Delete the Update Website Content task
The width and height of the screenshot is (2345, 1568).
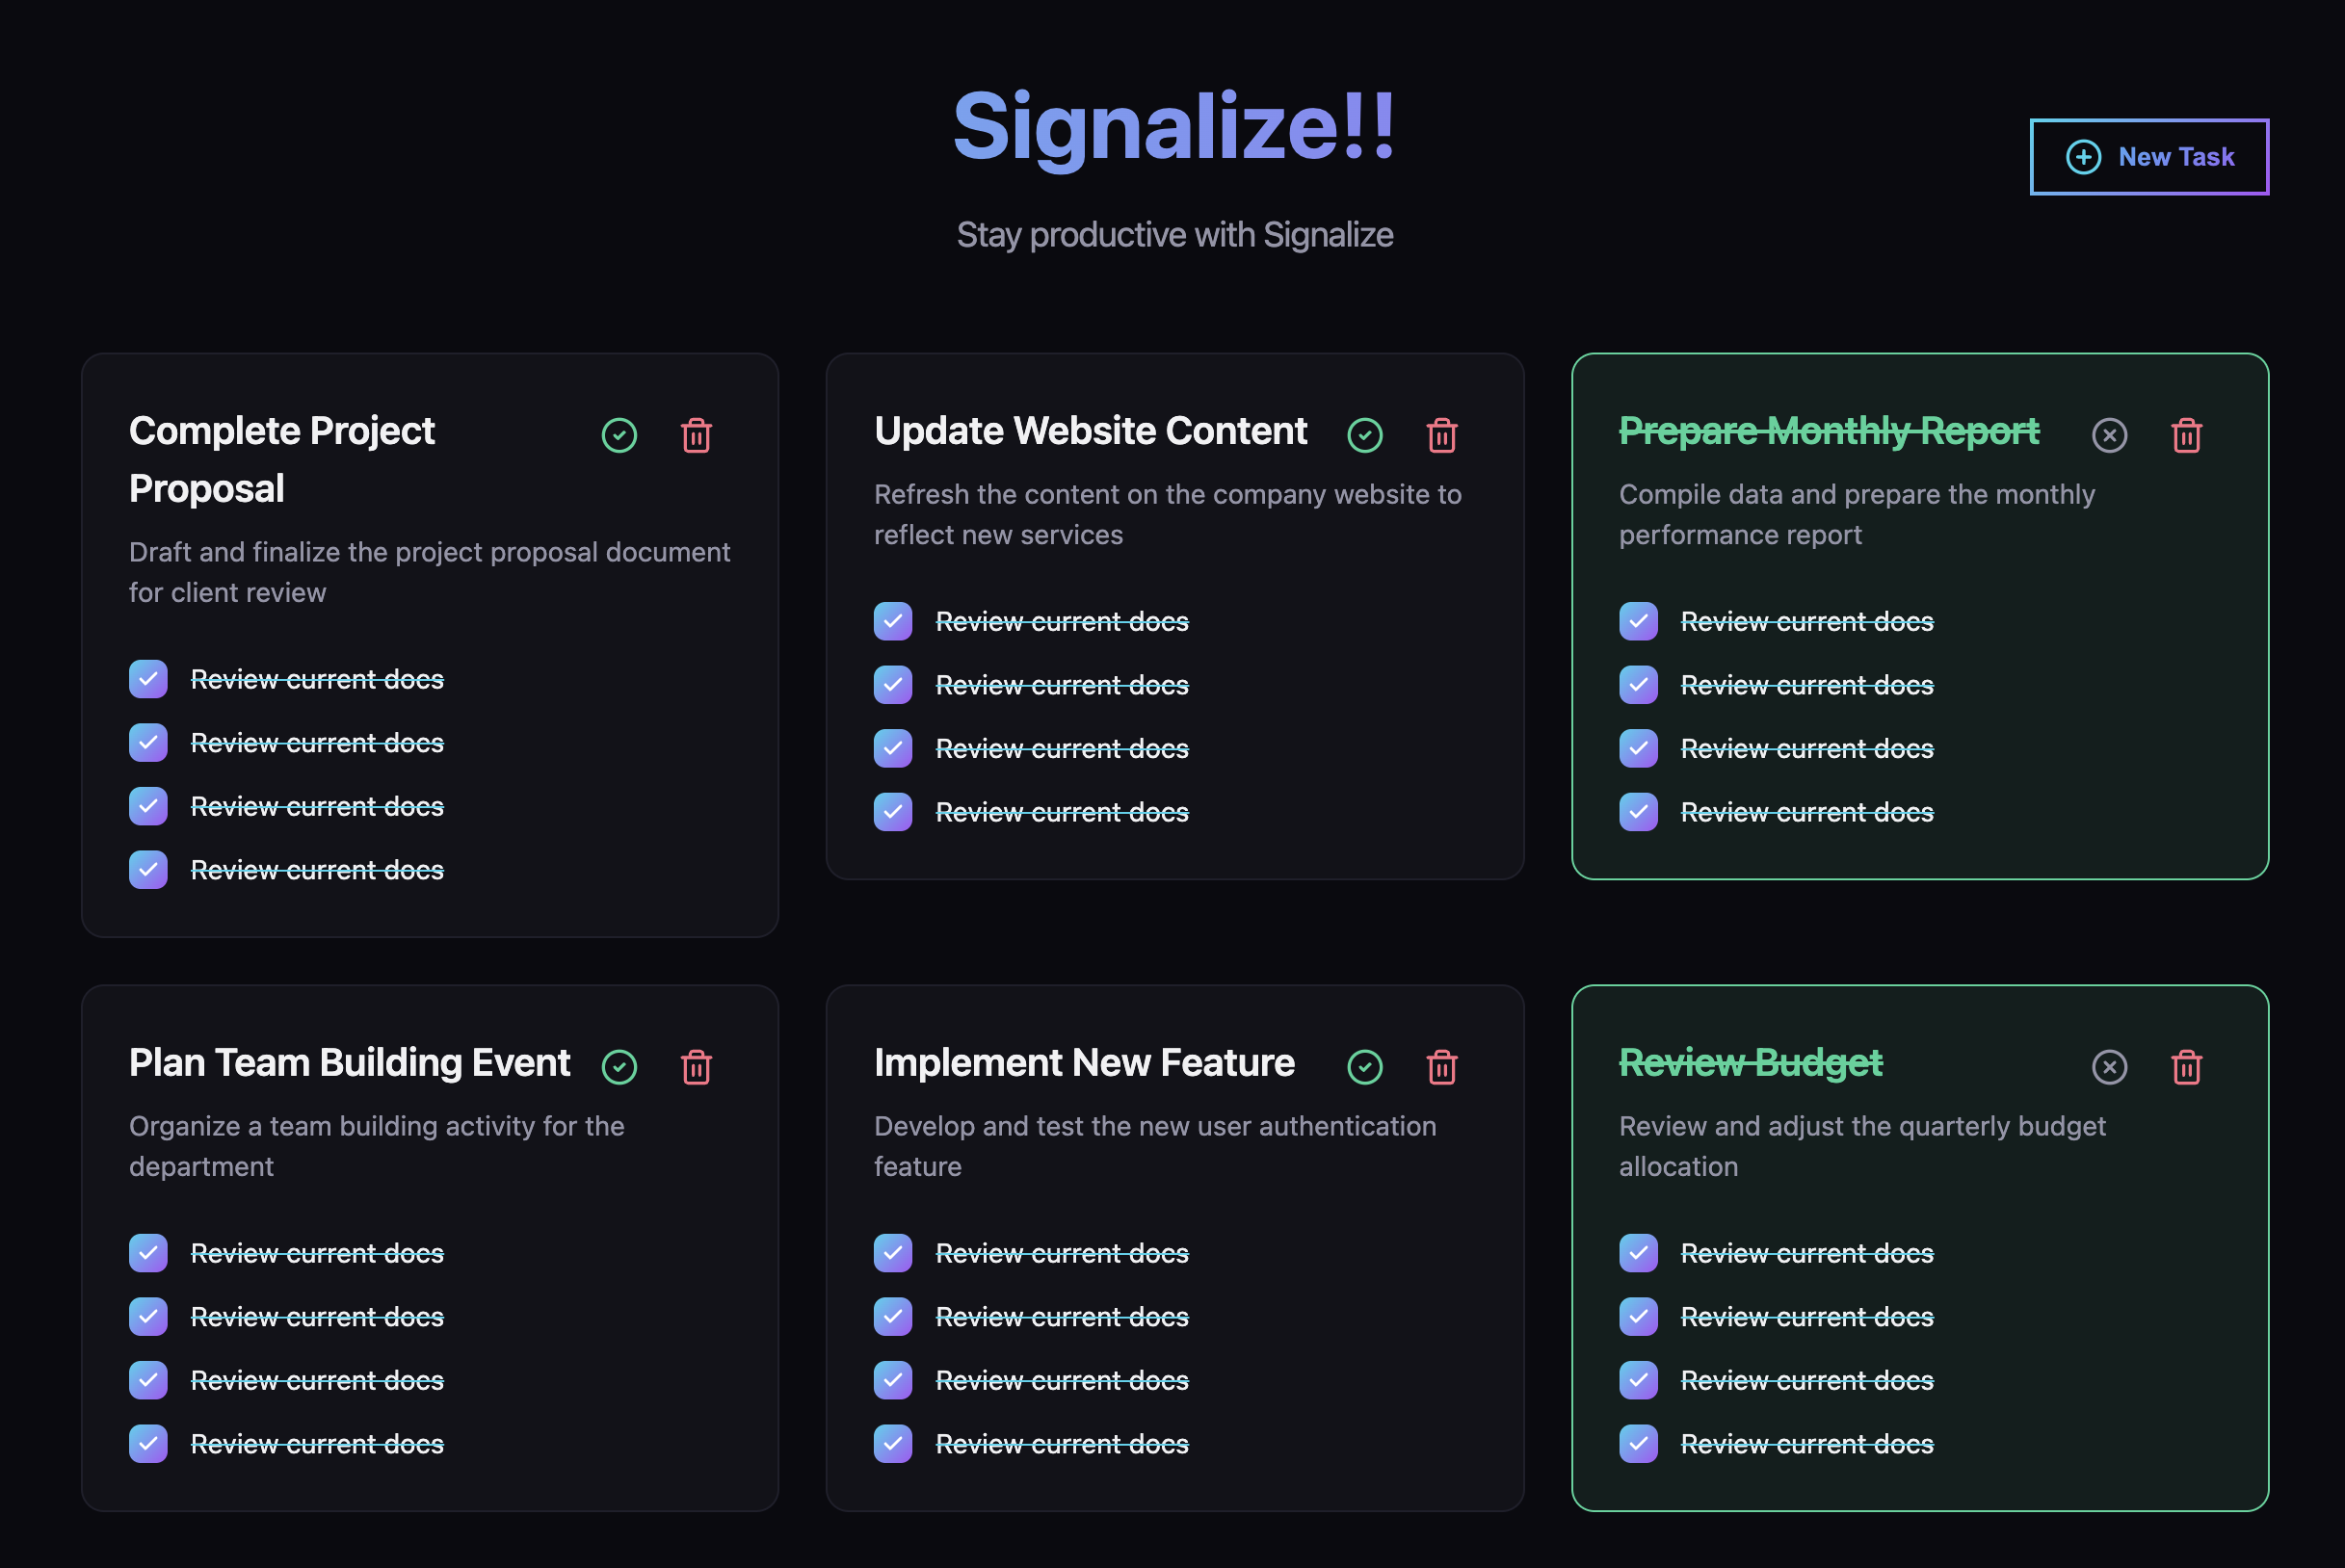(1441, 435)
